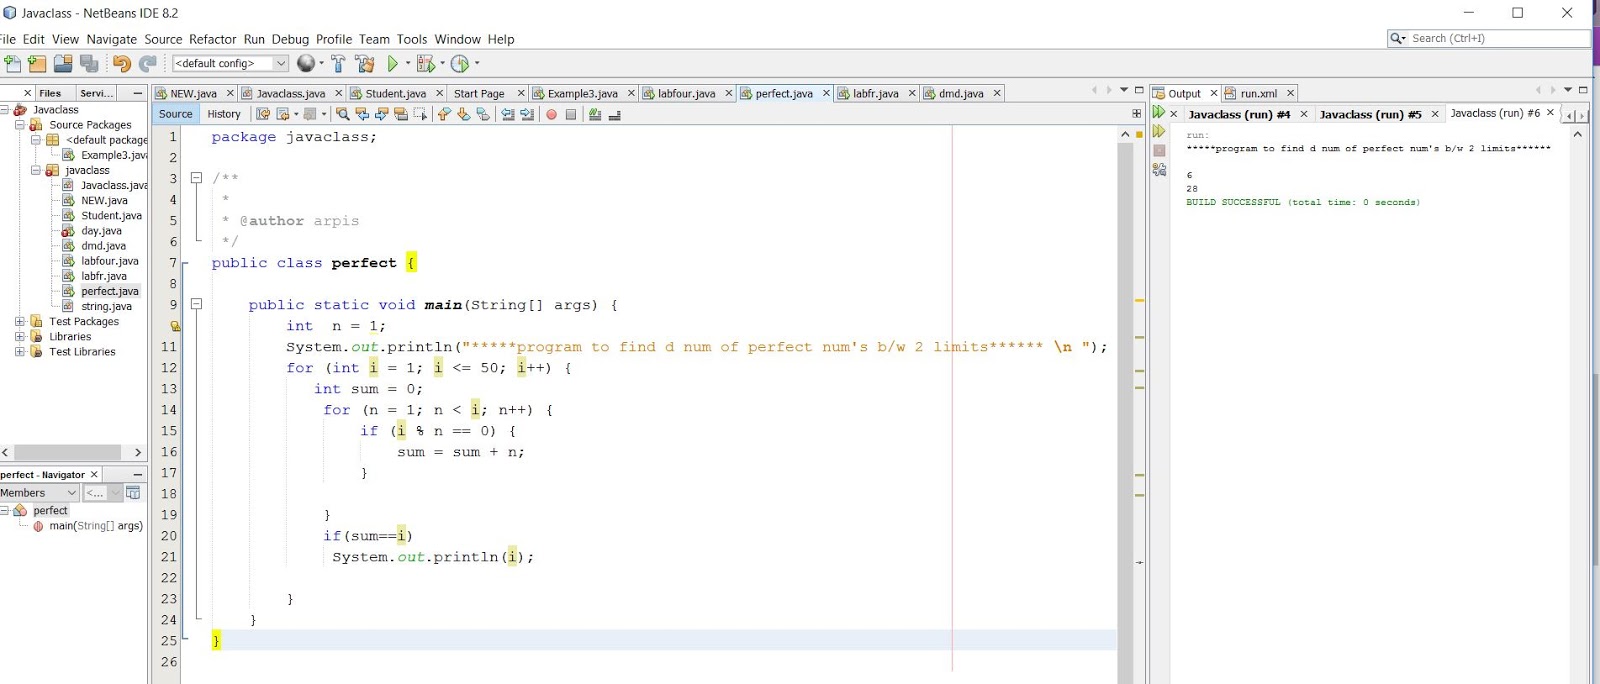Click the Uncomment code icon
Viewport: 1600px width, 684px height.
point(614,114)
